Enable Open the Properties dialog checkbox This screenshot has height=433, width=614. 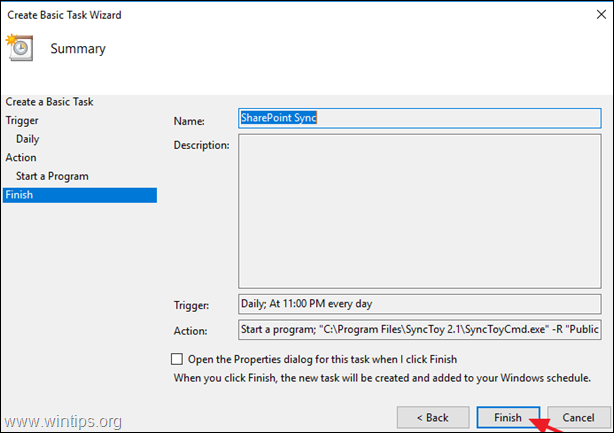pos(177,359)
